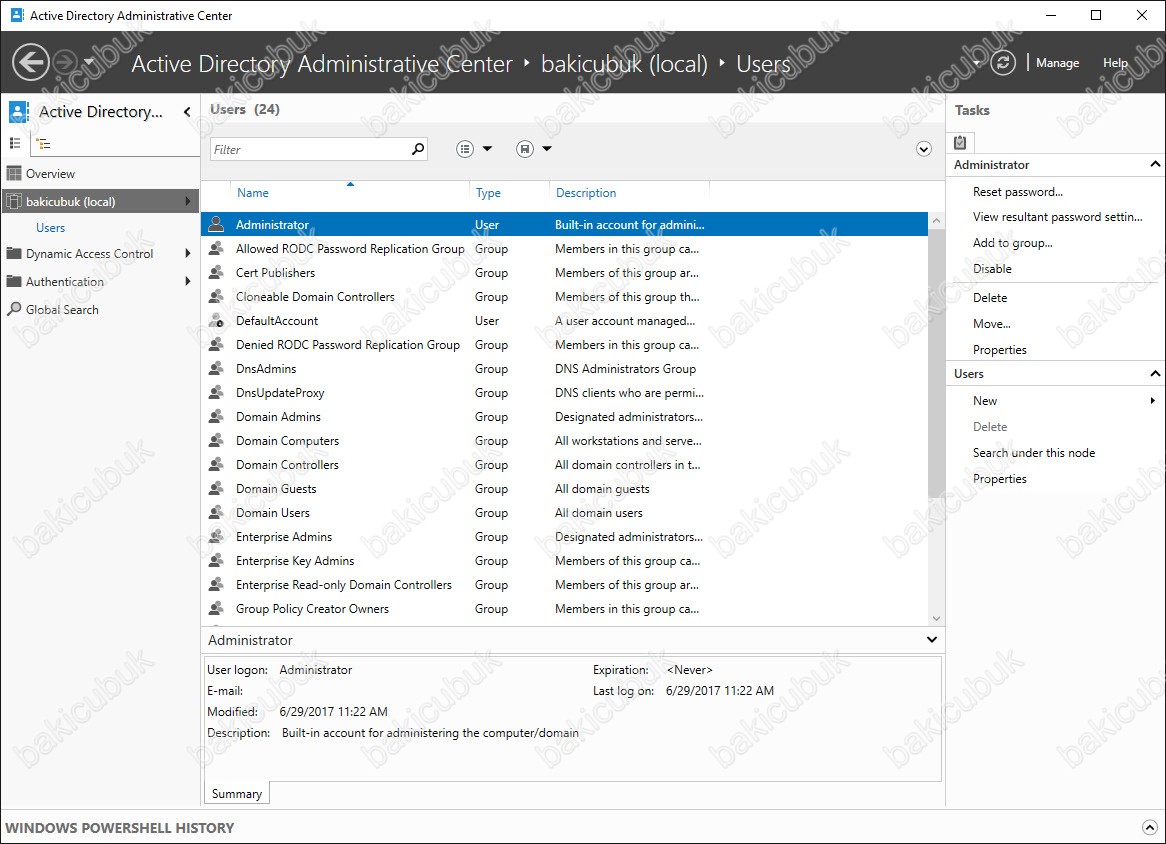The image size is (1166, 844).
Task: Collapse the Users tasks section
Action: pyautogui.click(x=1154, y=373)
